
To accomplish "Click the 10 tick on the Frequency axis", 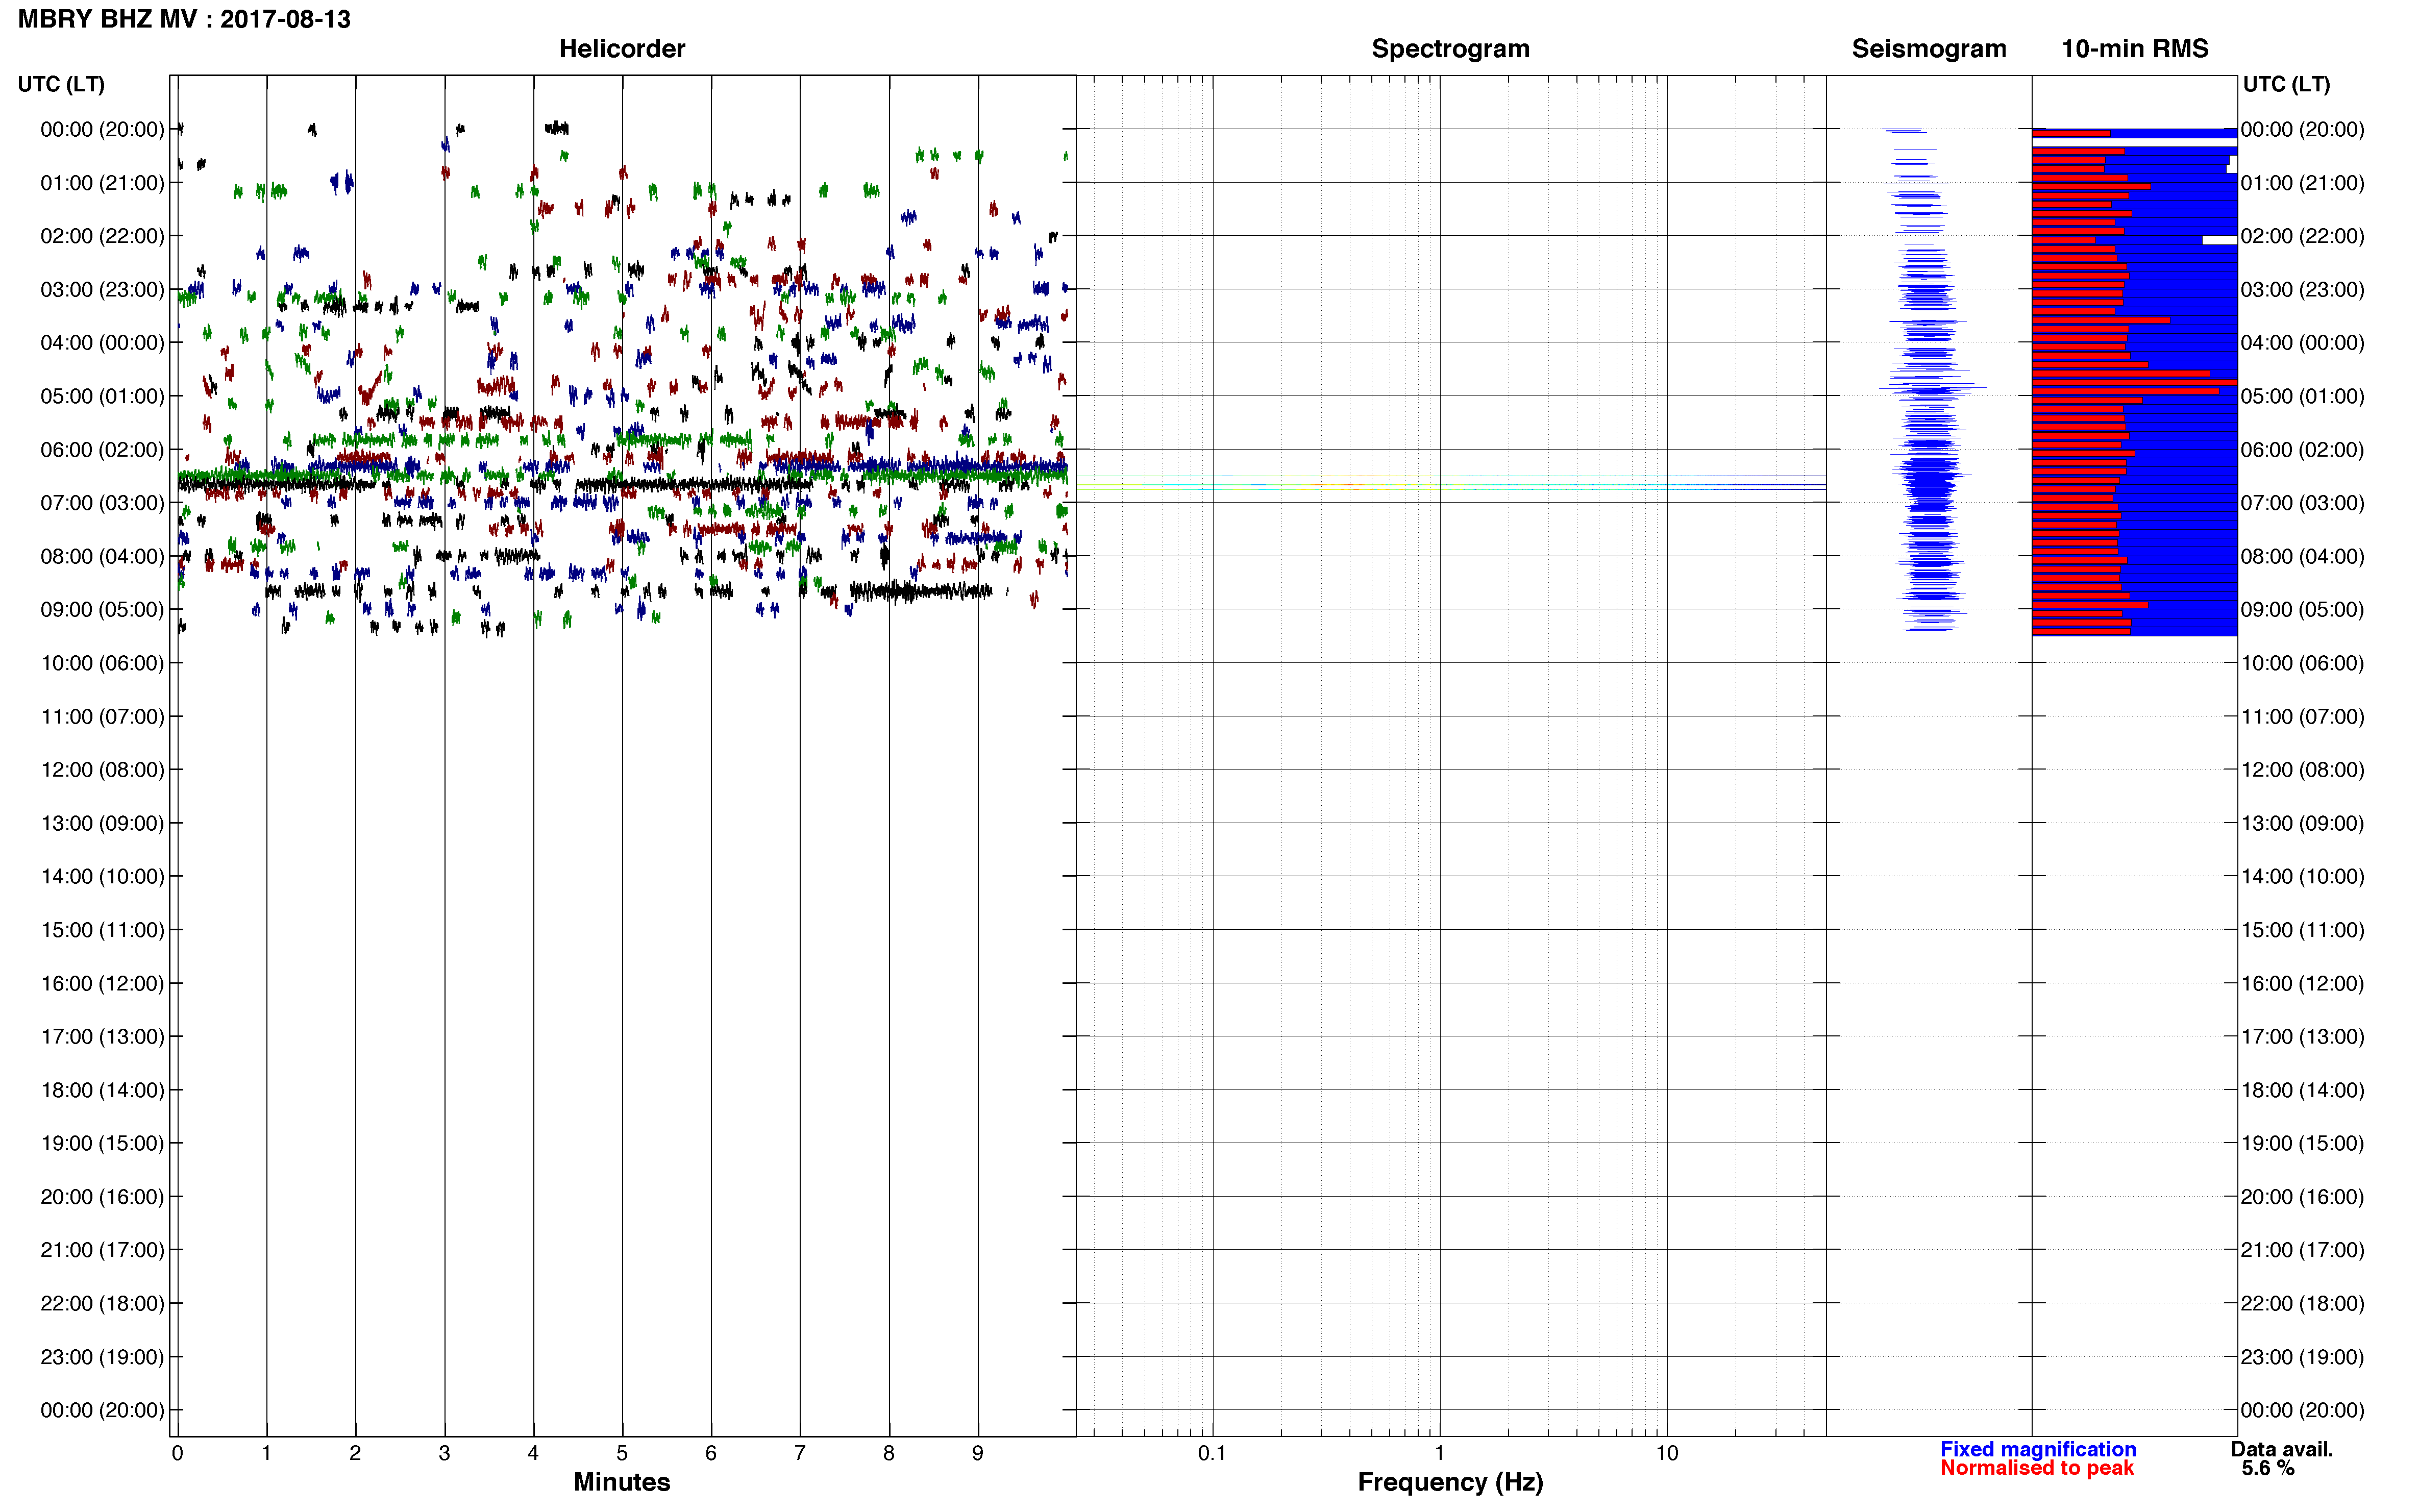I will 1666,1452.
